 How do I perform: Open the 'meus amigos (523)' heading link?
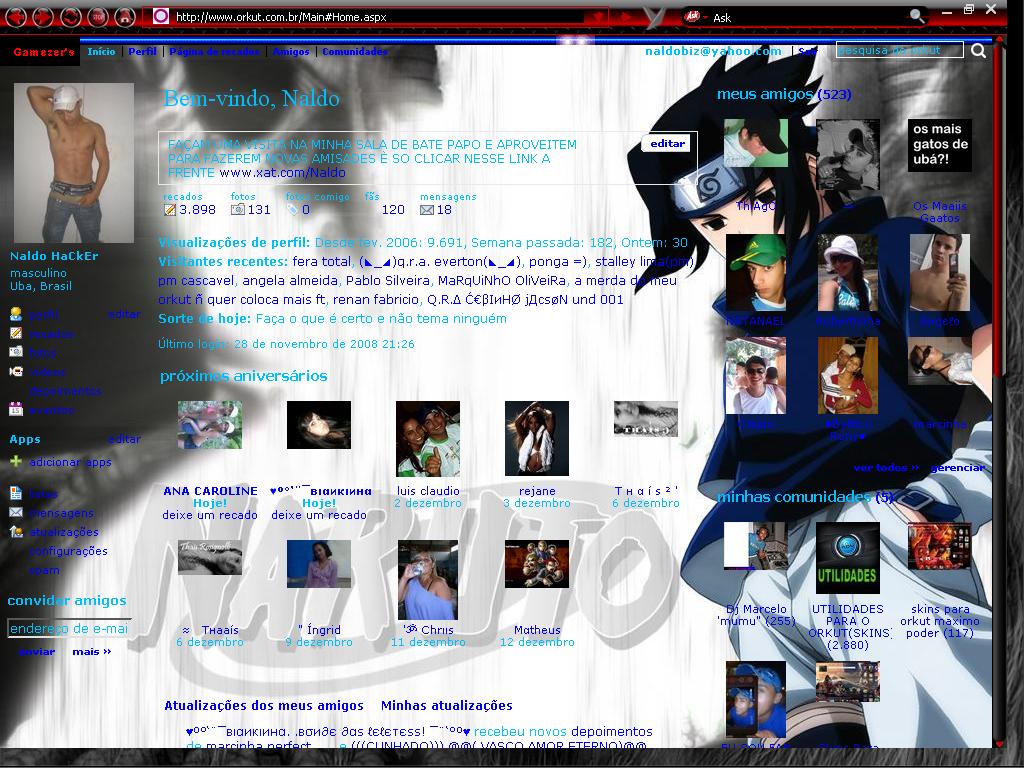tap(784, 94)
